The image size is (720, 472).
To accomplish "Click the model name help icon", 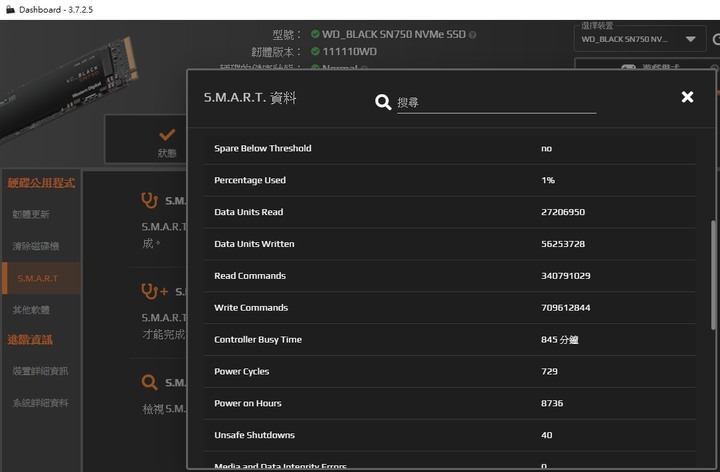I will tap(472, 35).
